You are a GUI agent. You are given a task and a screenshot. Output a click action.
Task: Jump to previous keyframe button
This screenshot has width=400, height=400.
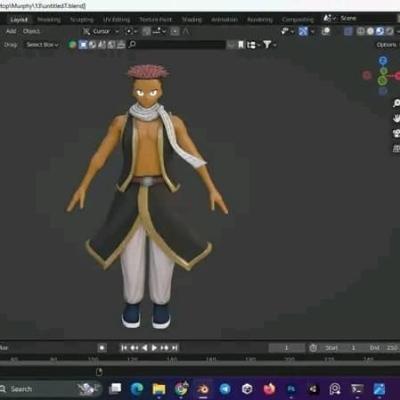(134, 348)
